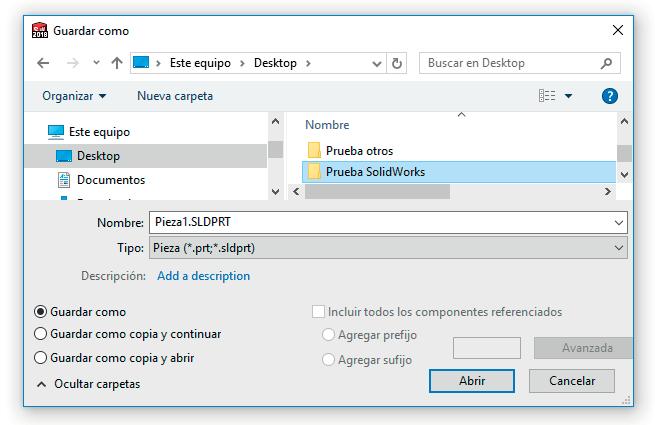Viewport: 655px width, 425px height.
Task: Select the 'Prueba otros' folder
Action: pyautogui.click(x=359, y=151)
